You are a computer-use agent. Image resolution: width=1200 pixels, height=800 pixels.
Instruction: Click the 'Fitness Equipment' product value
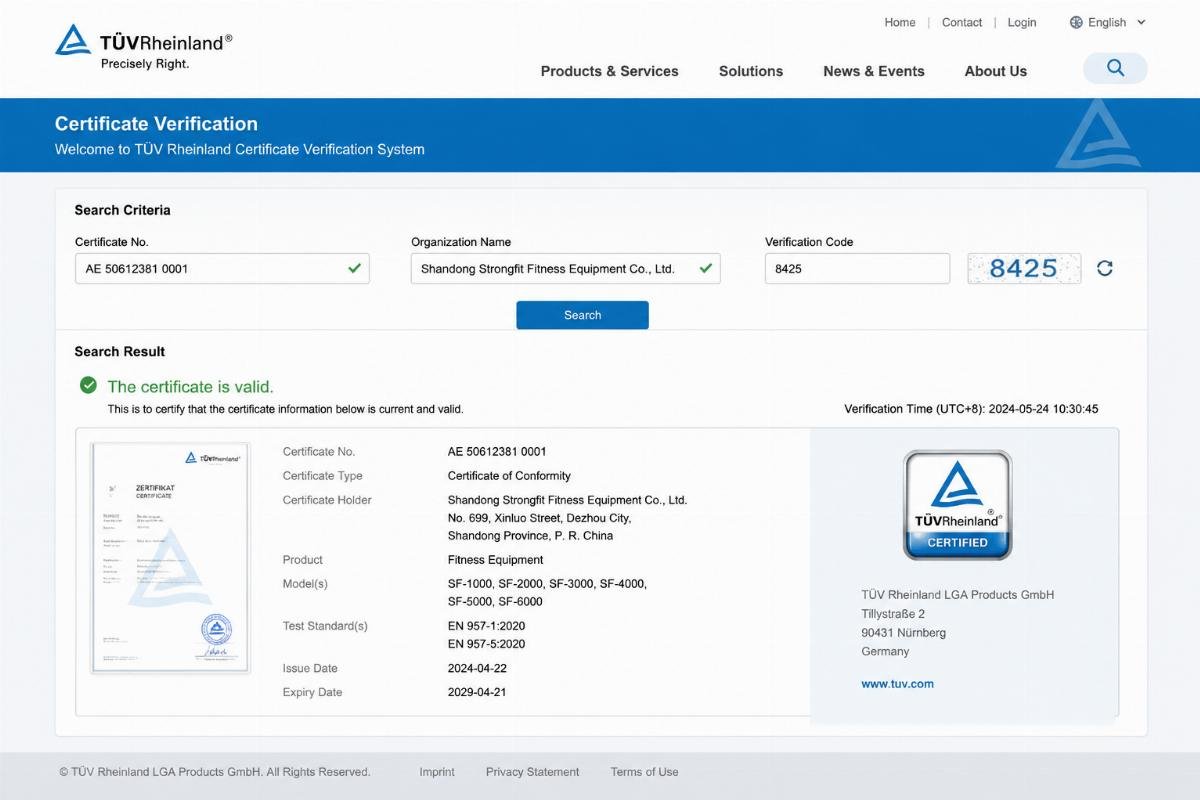tap(496, 560)
